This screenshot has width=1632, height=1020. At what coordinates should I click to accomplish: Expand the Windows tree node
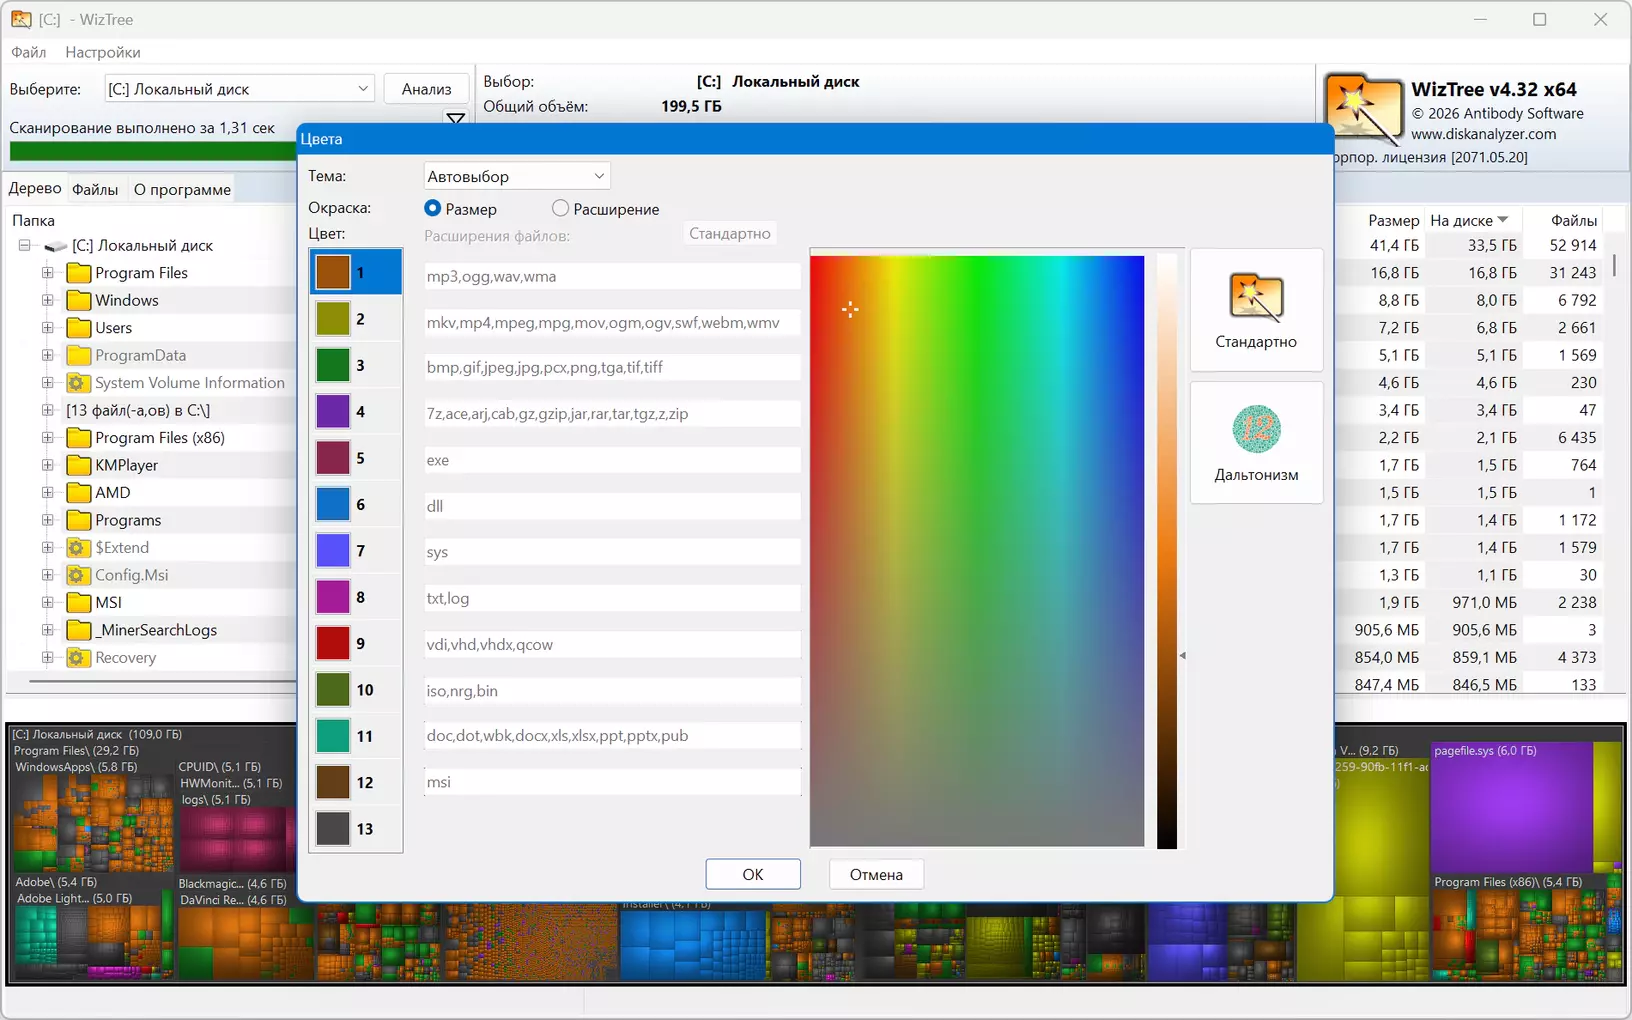click(x=47, y=300)
